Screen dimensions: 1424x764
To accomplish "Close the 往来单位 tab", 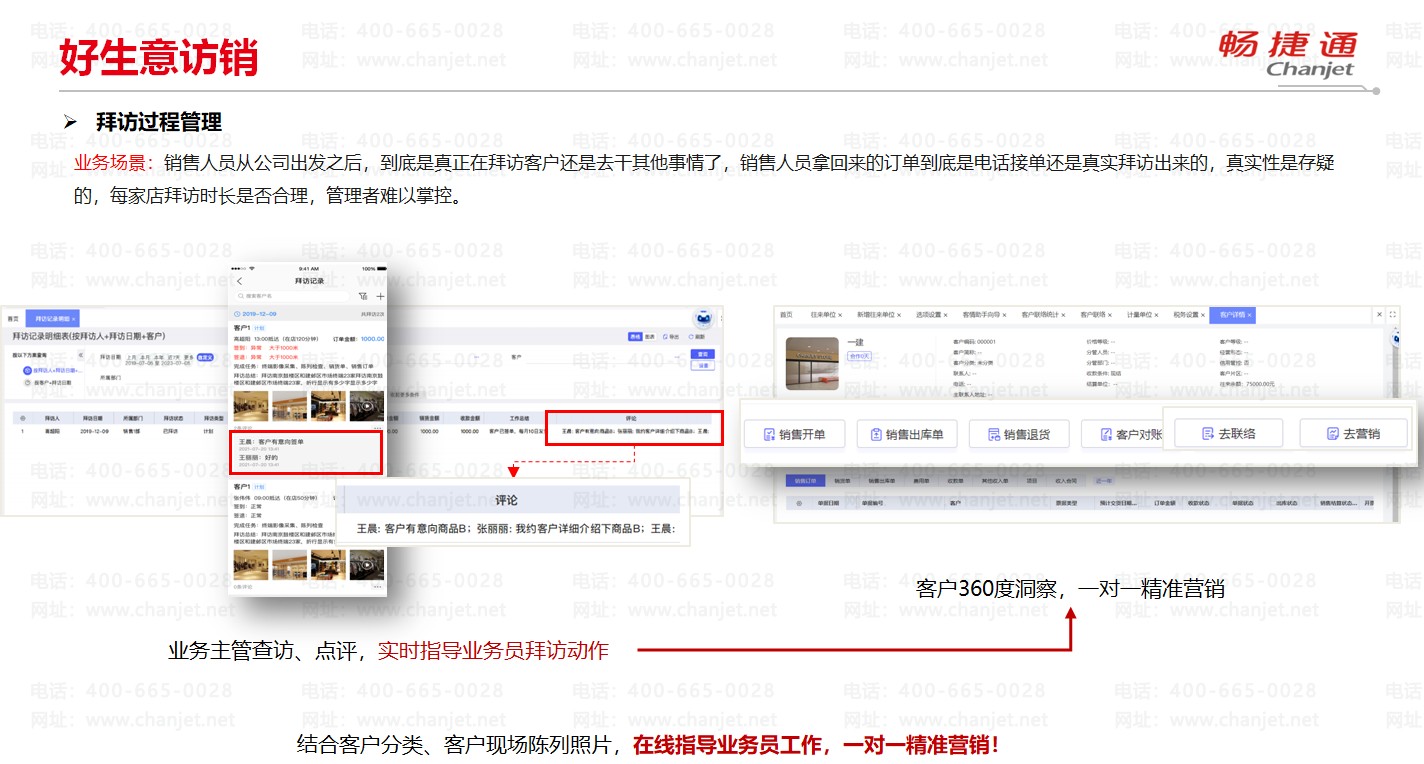I will pos(840,315).
